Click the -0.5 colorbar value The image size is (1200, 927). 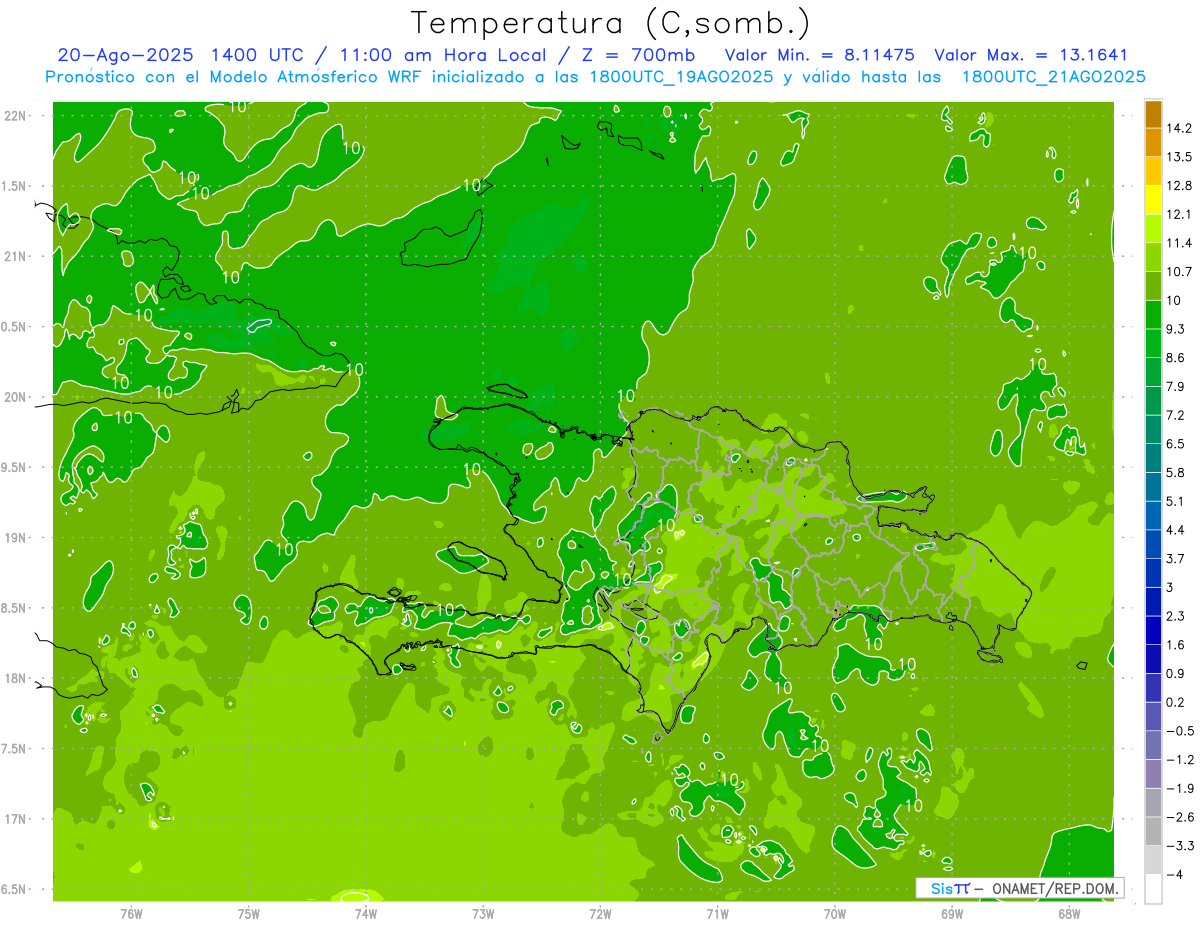click(x=1179, y=731)
